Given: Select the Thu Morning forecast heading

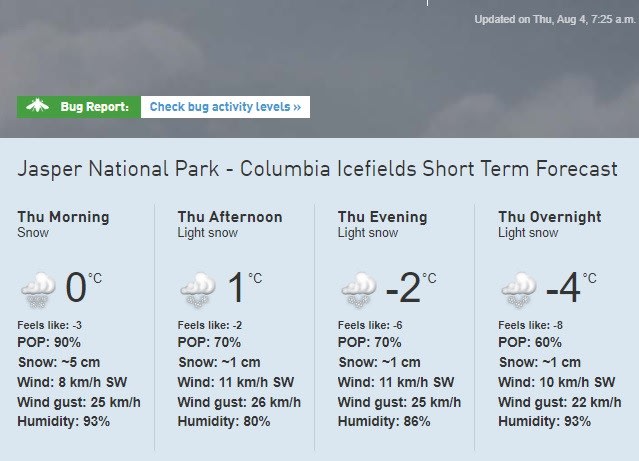Looking at the screenshot, I should 63,217.
